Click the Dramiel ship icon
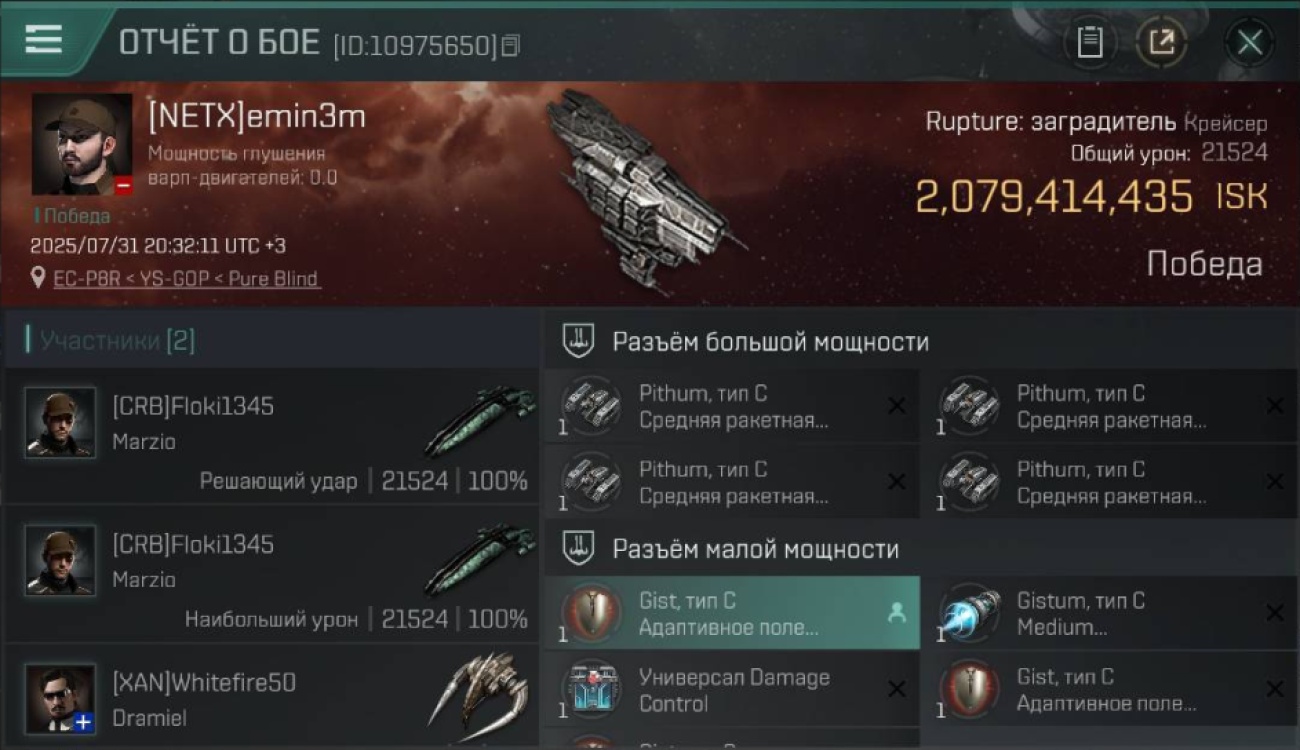Screen dimensions: 1300x750 [479, 692]
